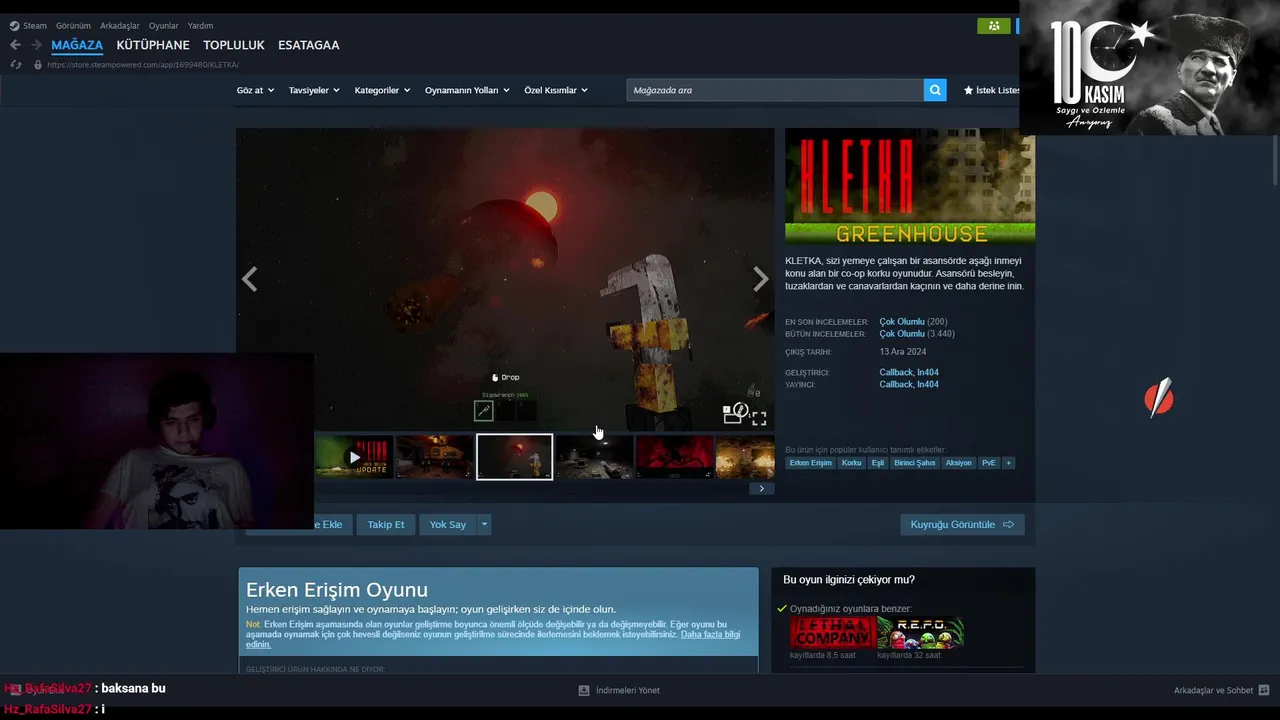Go back with the browser back arrow
The height and width of the screenshot is (720, 1280).
[15, 45]
